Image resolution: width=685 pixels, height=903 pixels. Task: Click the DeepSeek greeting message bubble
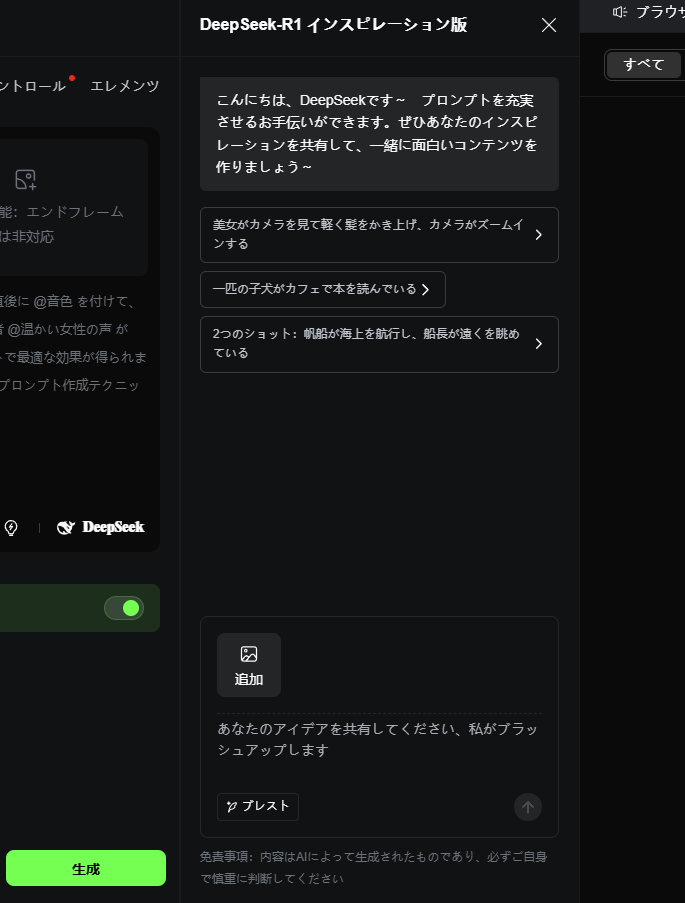[379, 134]
